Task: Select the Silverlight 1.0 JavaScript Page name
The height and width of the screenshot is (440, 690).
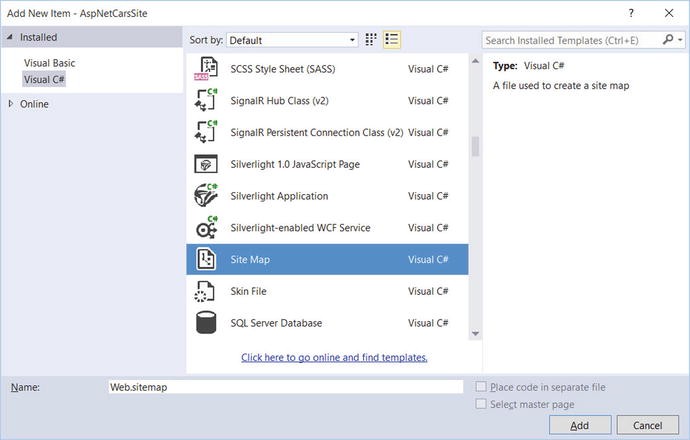Action: [x=295, y=164]
